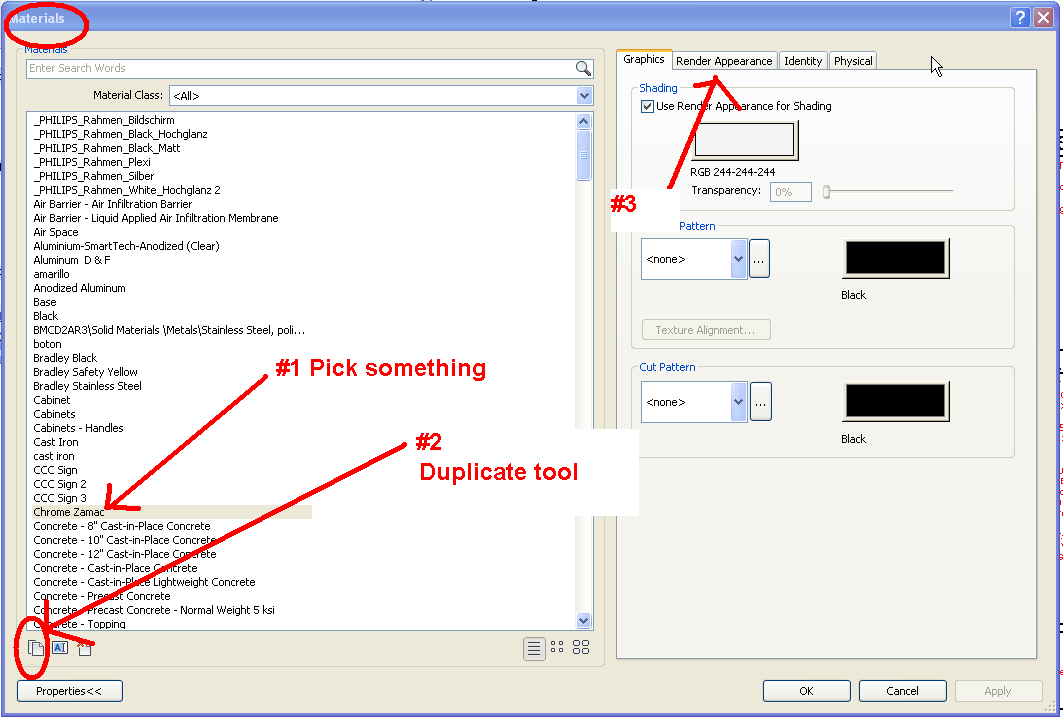Screen dimensions: 1063x717
Task: Click the Cancel button
Action: (x=902, y=691)
